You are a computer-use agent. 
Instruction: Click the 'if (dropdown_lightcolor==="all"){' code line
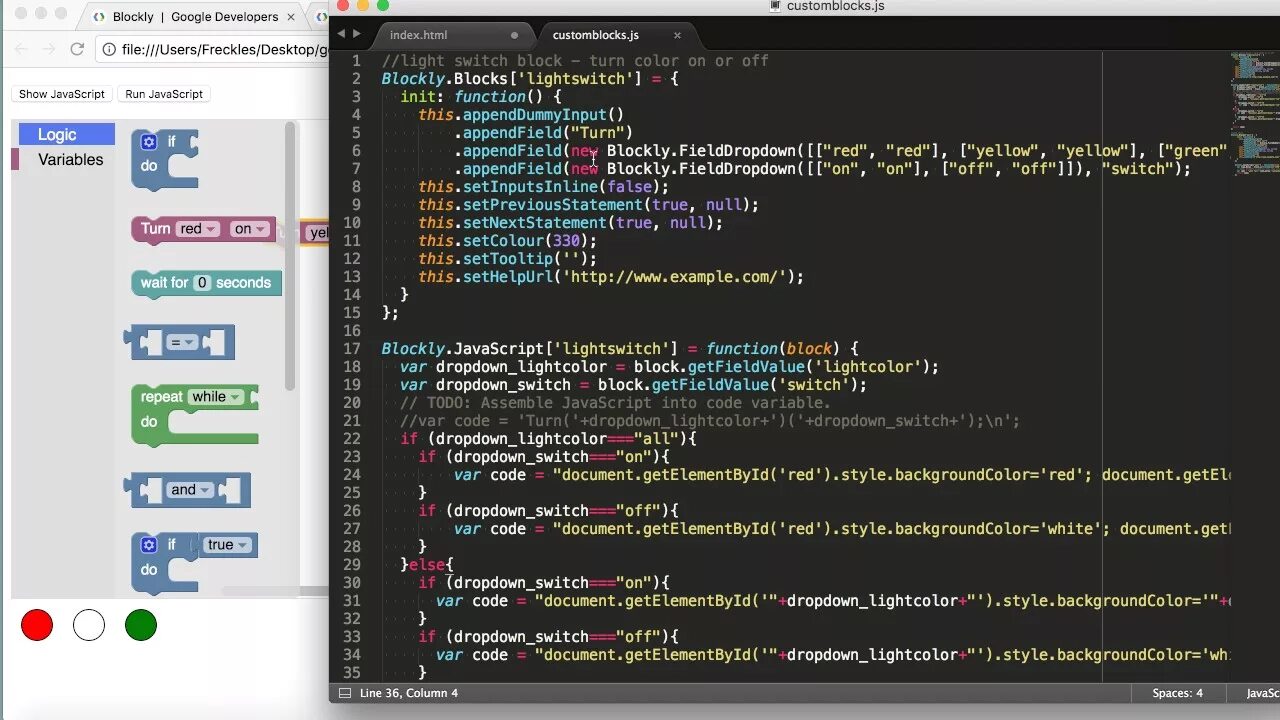tap(548, 439)
